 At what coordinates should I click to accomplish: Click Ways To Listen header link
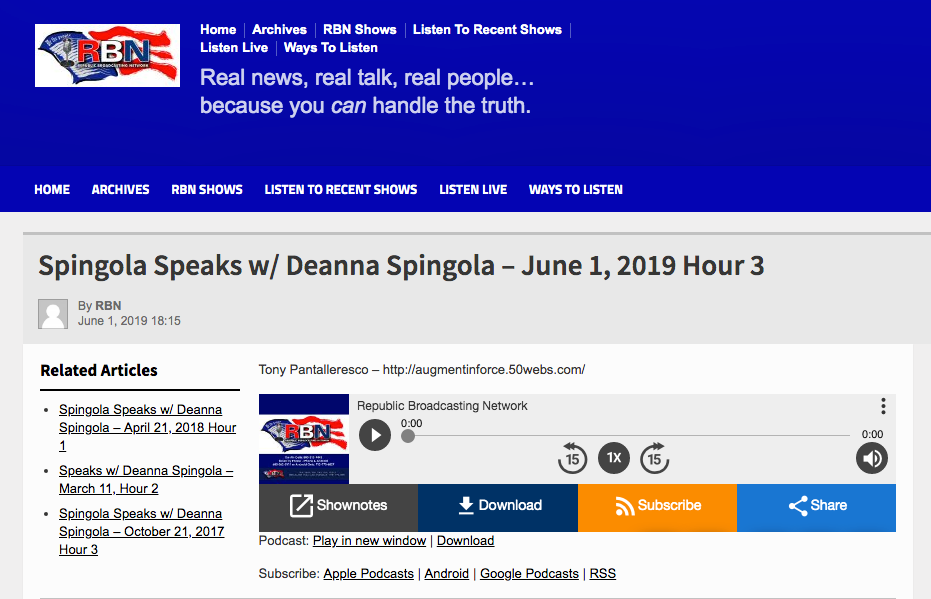point(331,47)
